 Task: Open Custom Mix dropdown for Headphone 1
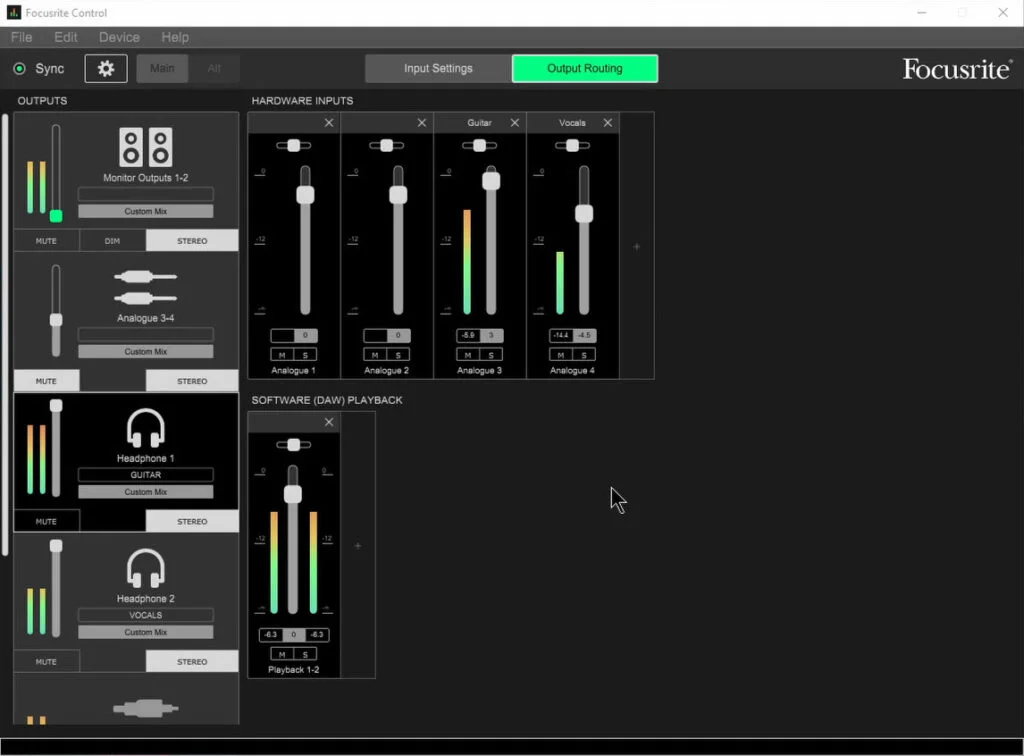click(x=146, y=492)
